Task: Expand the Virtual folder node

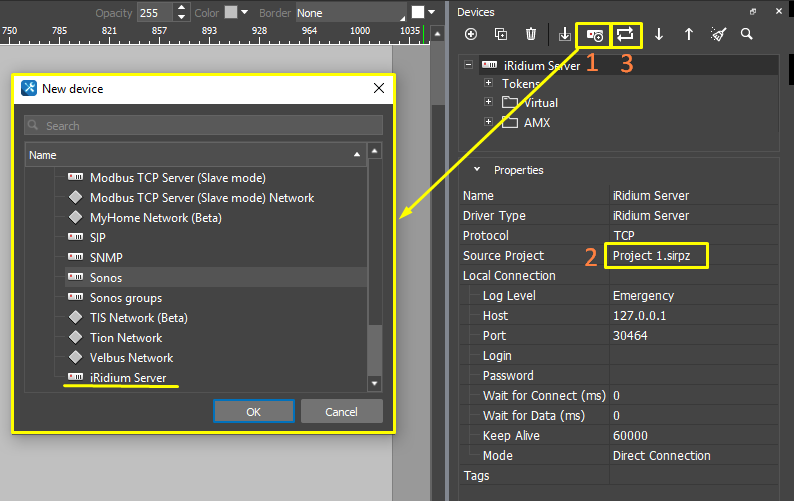Action: 488,103
